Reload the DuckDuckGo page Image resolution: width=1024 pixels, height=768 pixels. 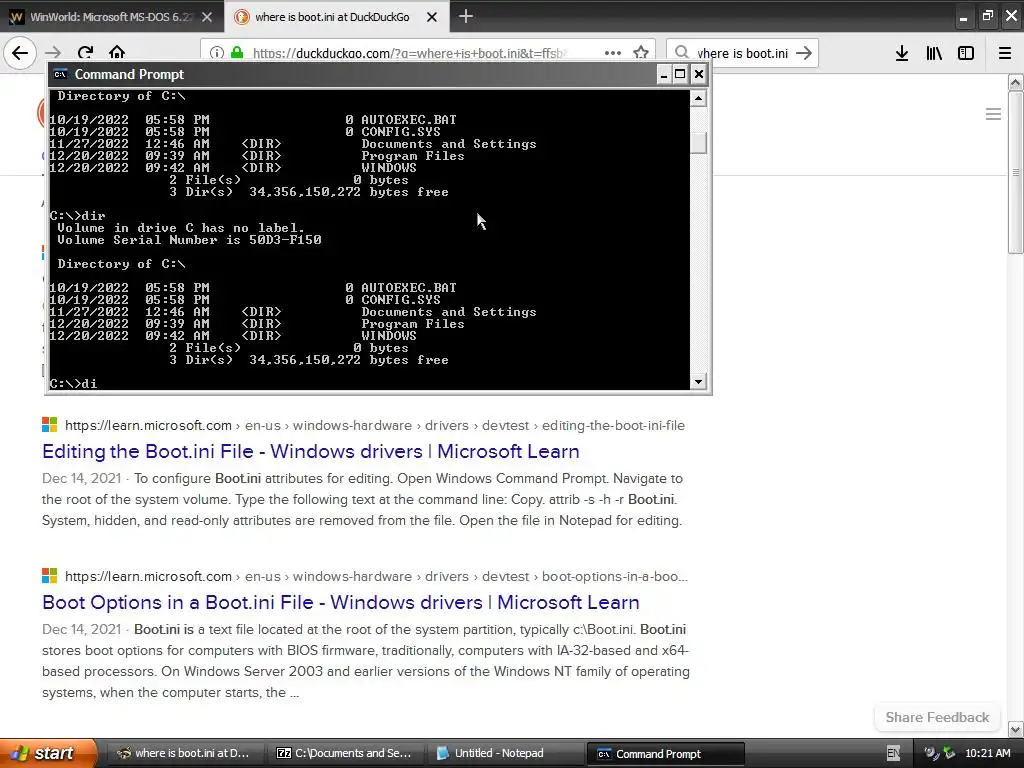click(85, 53)
